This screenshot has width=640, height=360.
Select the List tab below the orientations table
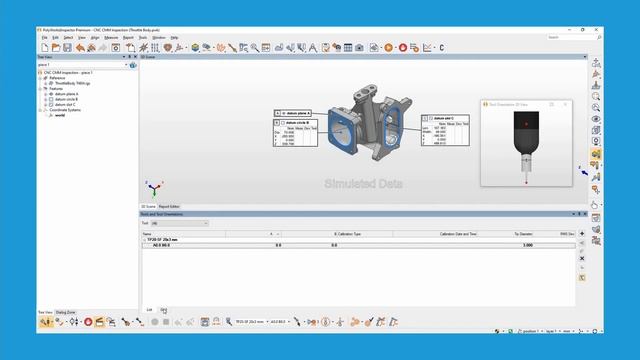[149, 310]
